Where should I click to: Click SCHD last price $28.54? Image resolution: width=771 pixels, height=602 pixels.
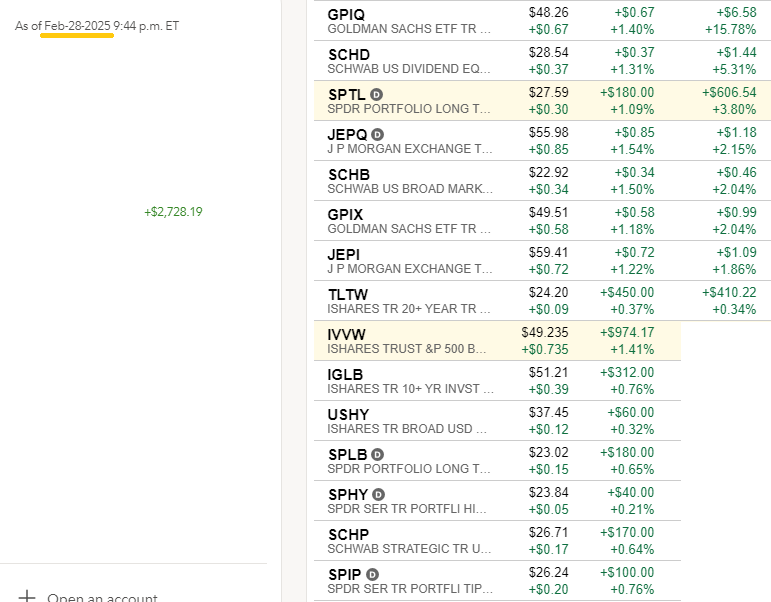click(548, 52)
